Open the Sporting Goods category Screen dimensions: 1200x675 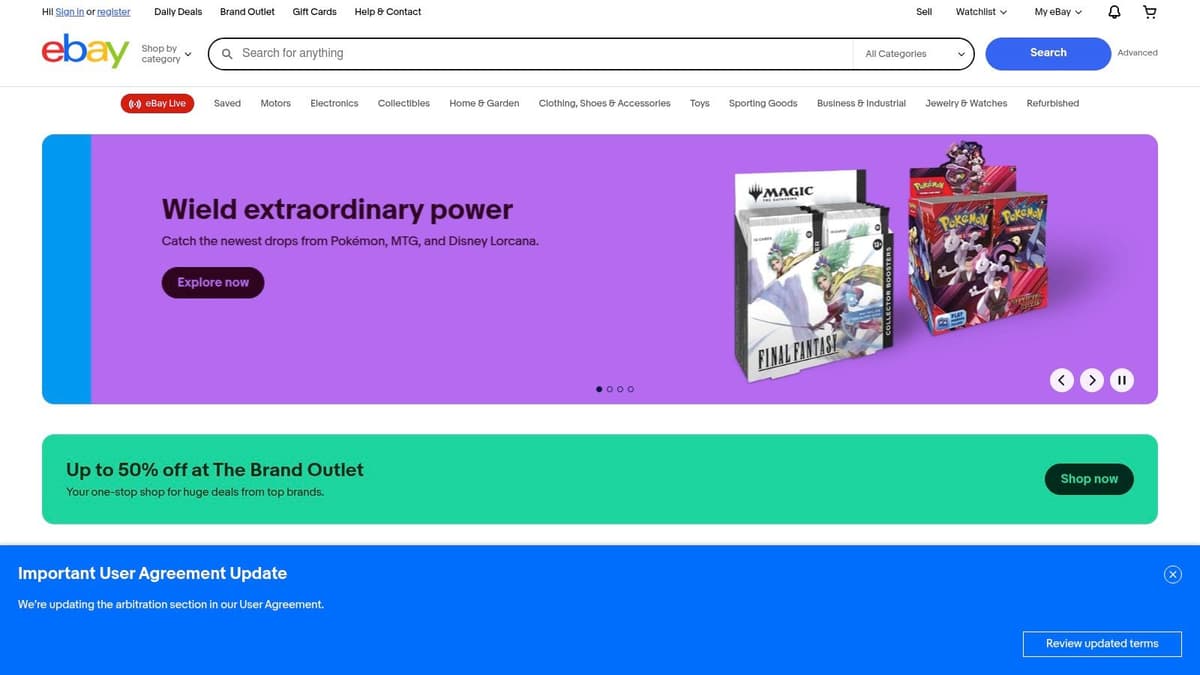pyautogui.click(x=763, y=103)
